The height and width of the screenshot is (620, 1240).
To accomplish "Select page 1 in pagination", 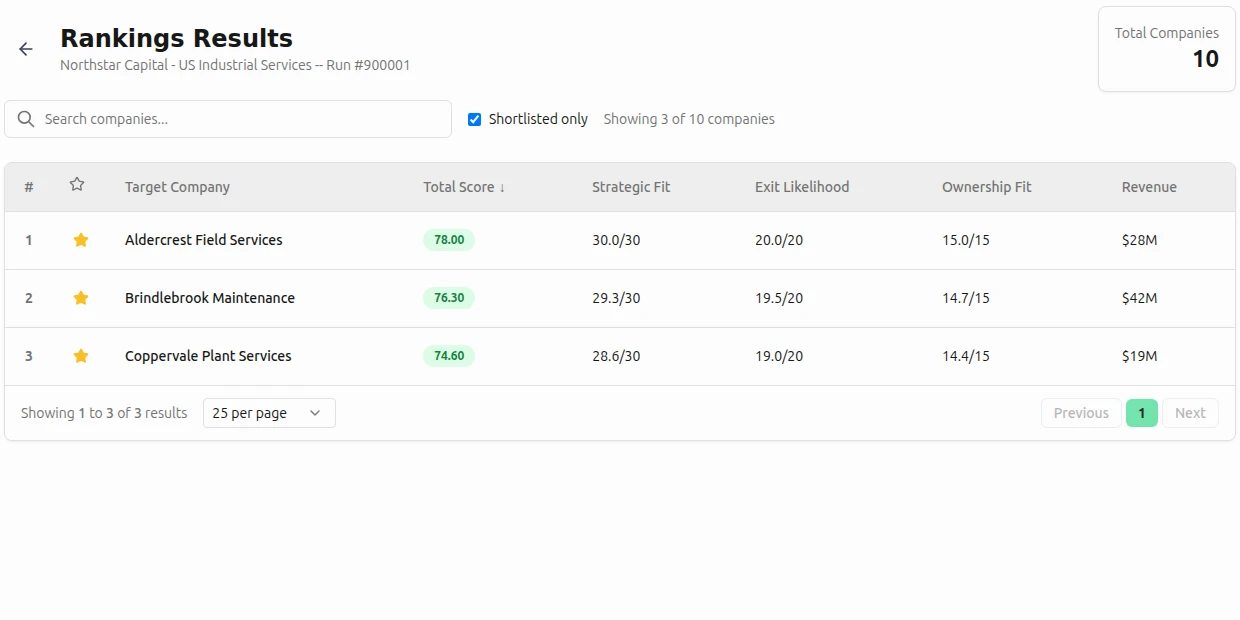I will 1142,413.
